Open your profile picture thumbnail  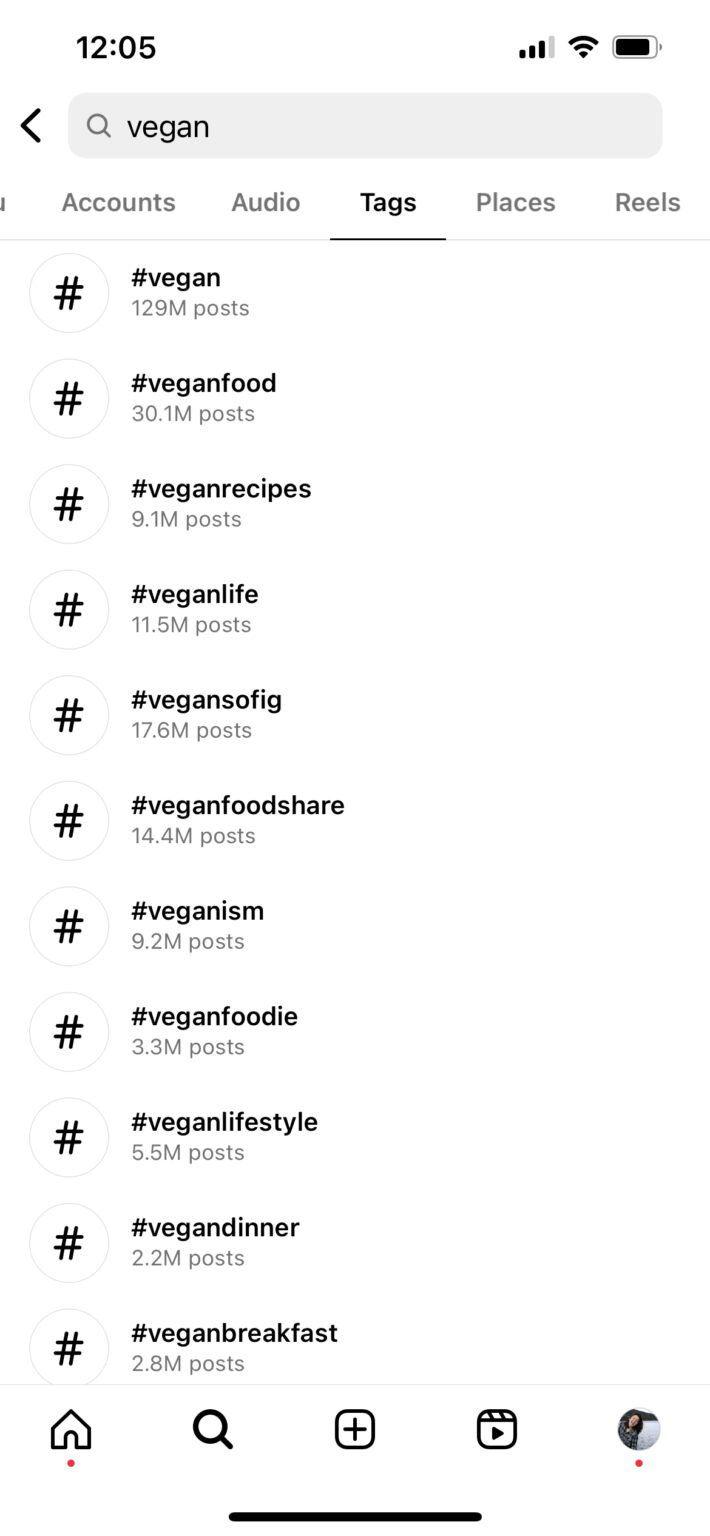(x=638, y=1430)
